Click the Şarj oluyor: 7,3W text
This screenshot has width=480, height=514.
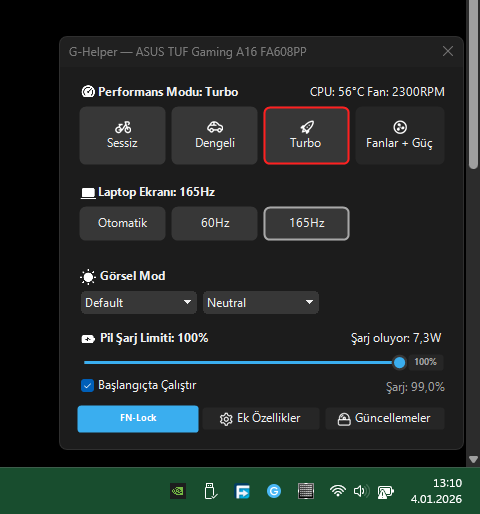396,338
